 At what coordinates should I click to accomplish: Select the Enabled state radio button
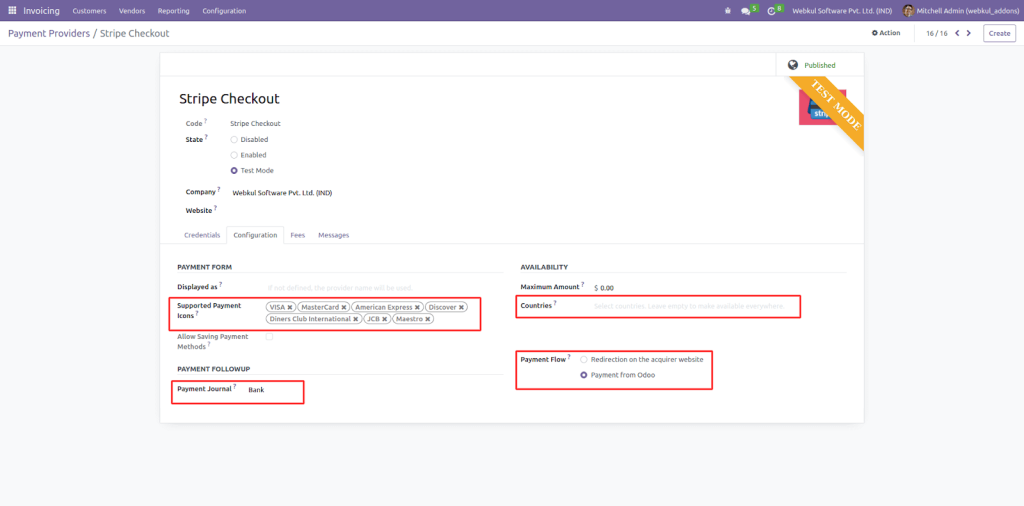coord(234,155)
